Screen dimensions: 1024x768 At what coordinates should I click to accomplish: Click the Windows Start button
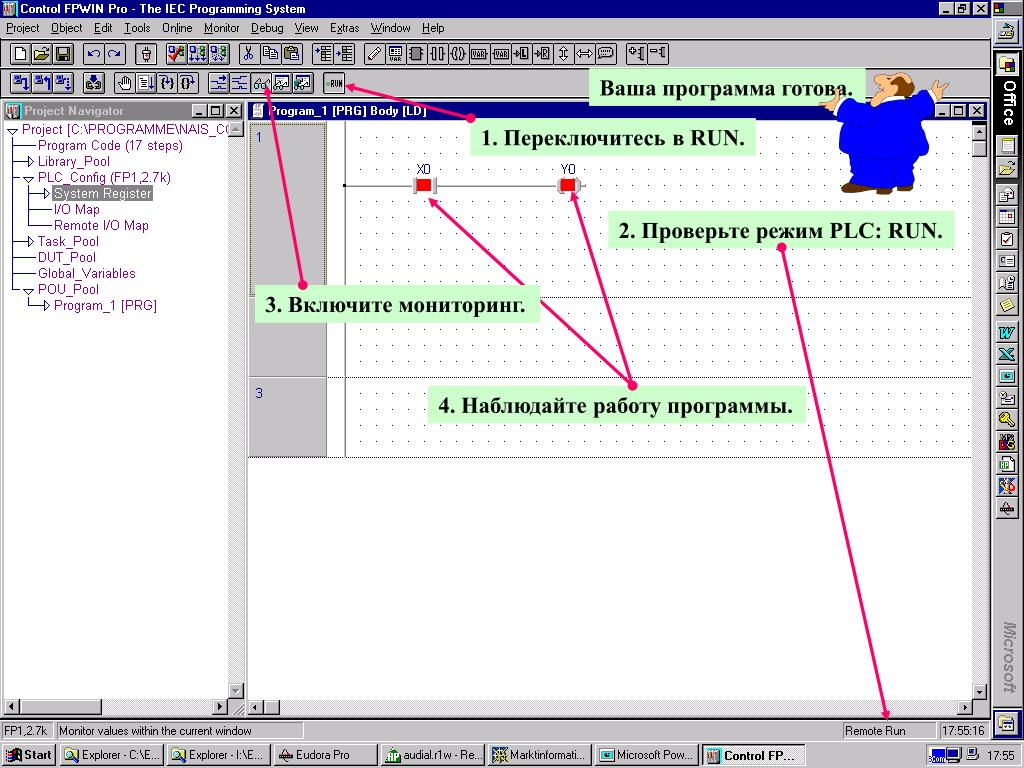point(29,755)
